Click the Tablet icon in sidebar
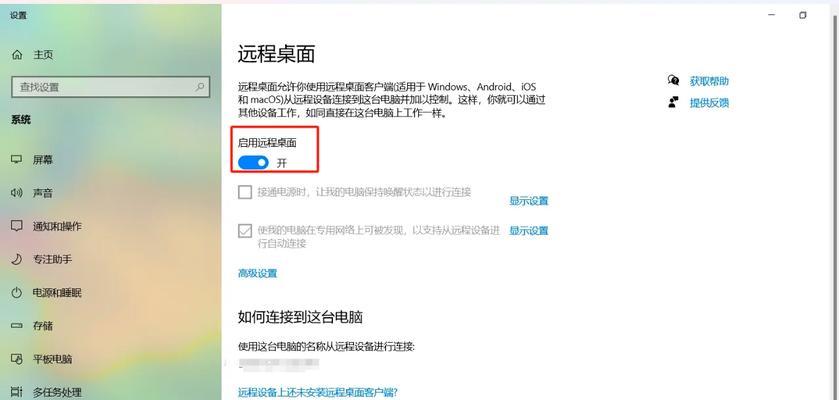839x400 pixels. 17,358
